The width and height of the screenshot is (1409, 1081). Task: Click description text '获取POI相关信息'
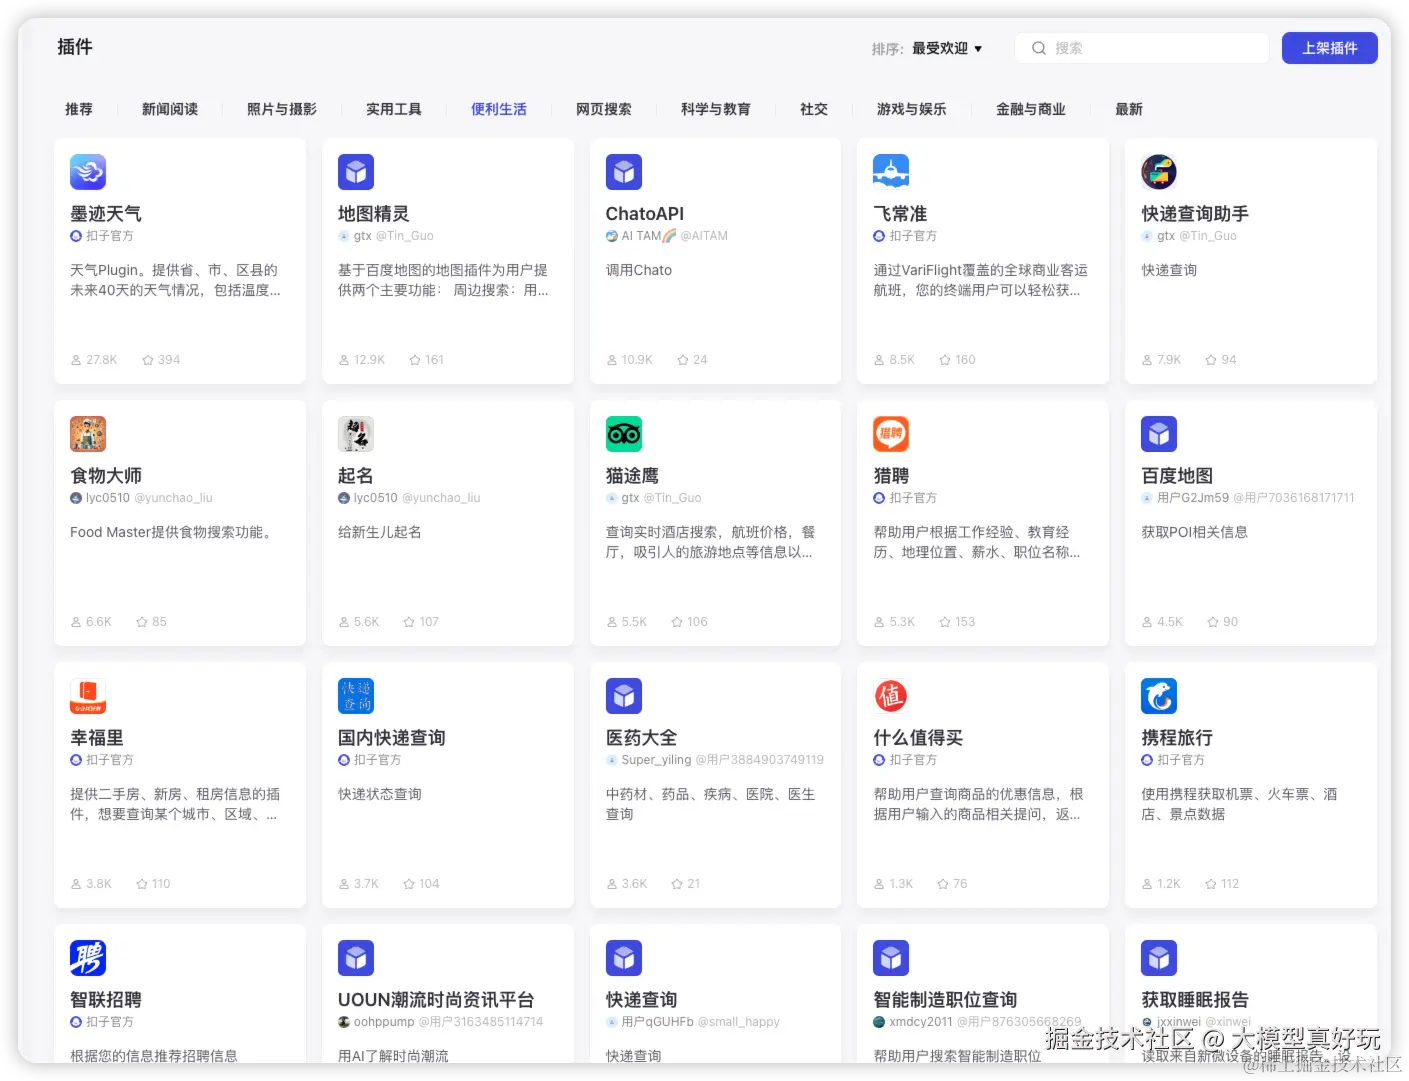pos(1195,532)
